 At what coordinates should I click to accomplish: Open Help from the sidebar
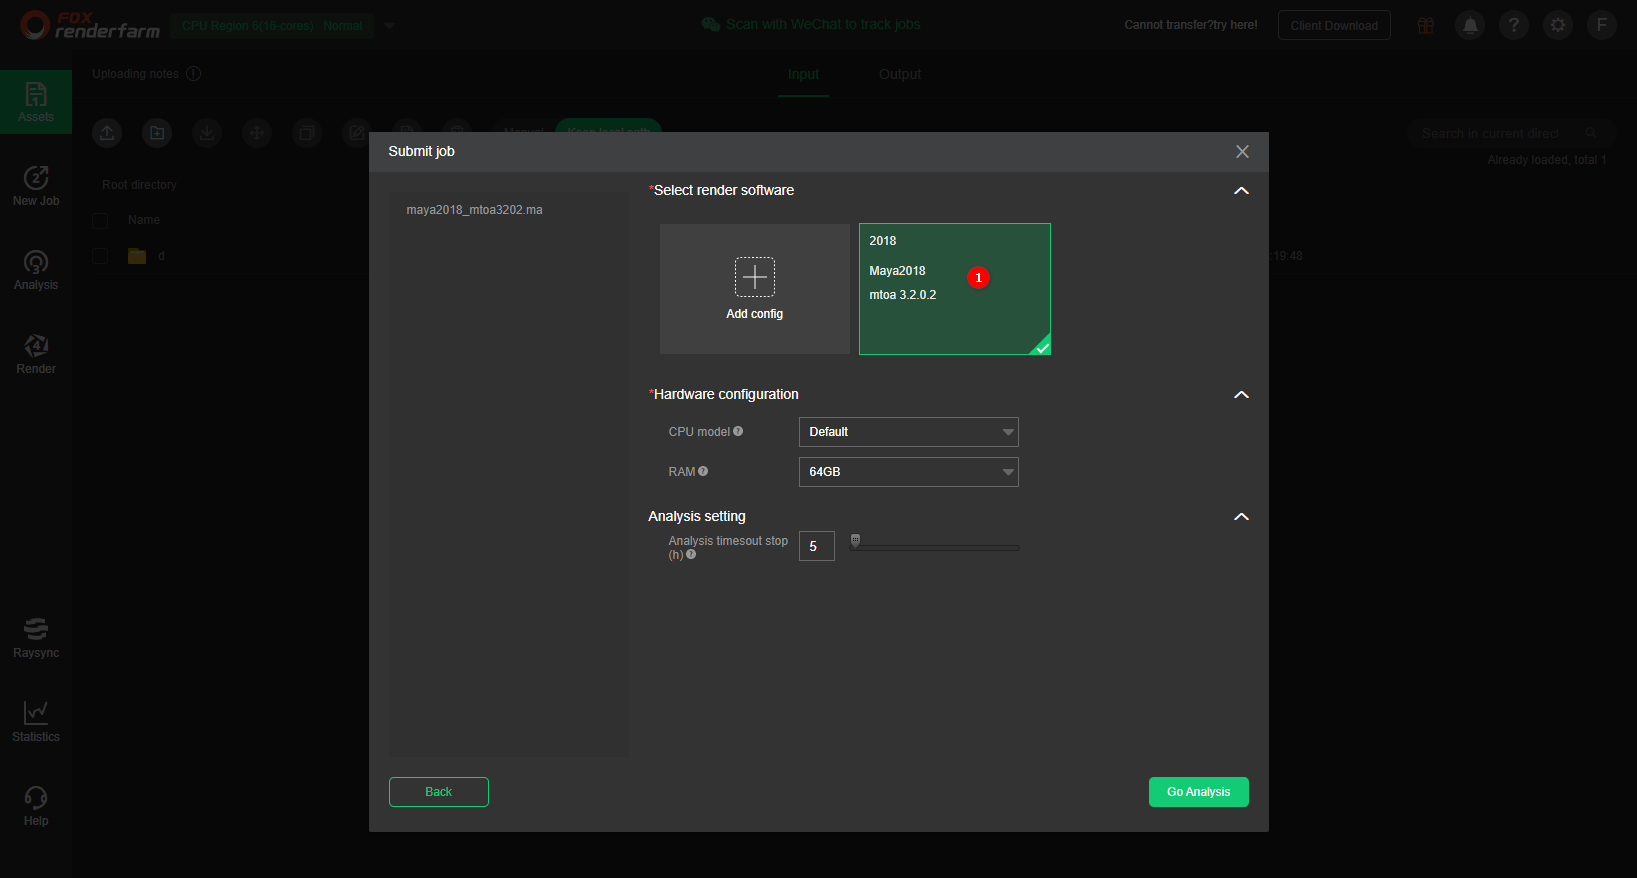(x=36, y=806)
